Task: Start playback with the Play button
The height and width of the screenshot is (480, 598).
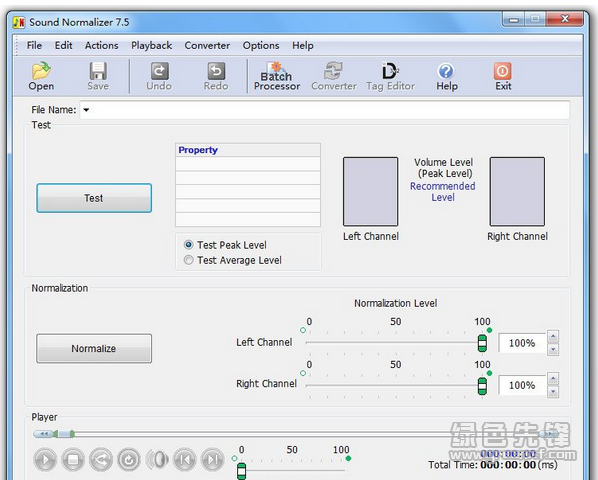Action: coord(45,460)
